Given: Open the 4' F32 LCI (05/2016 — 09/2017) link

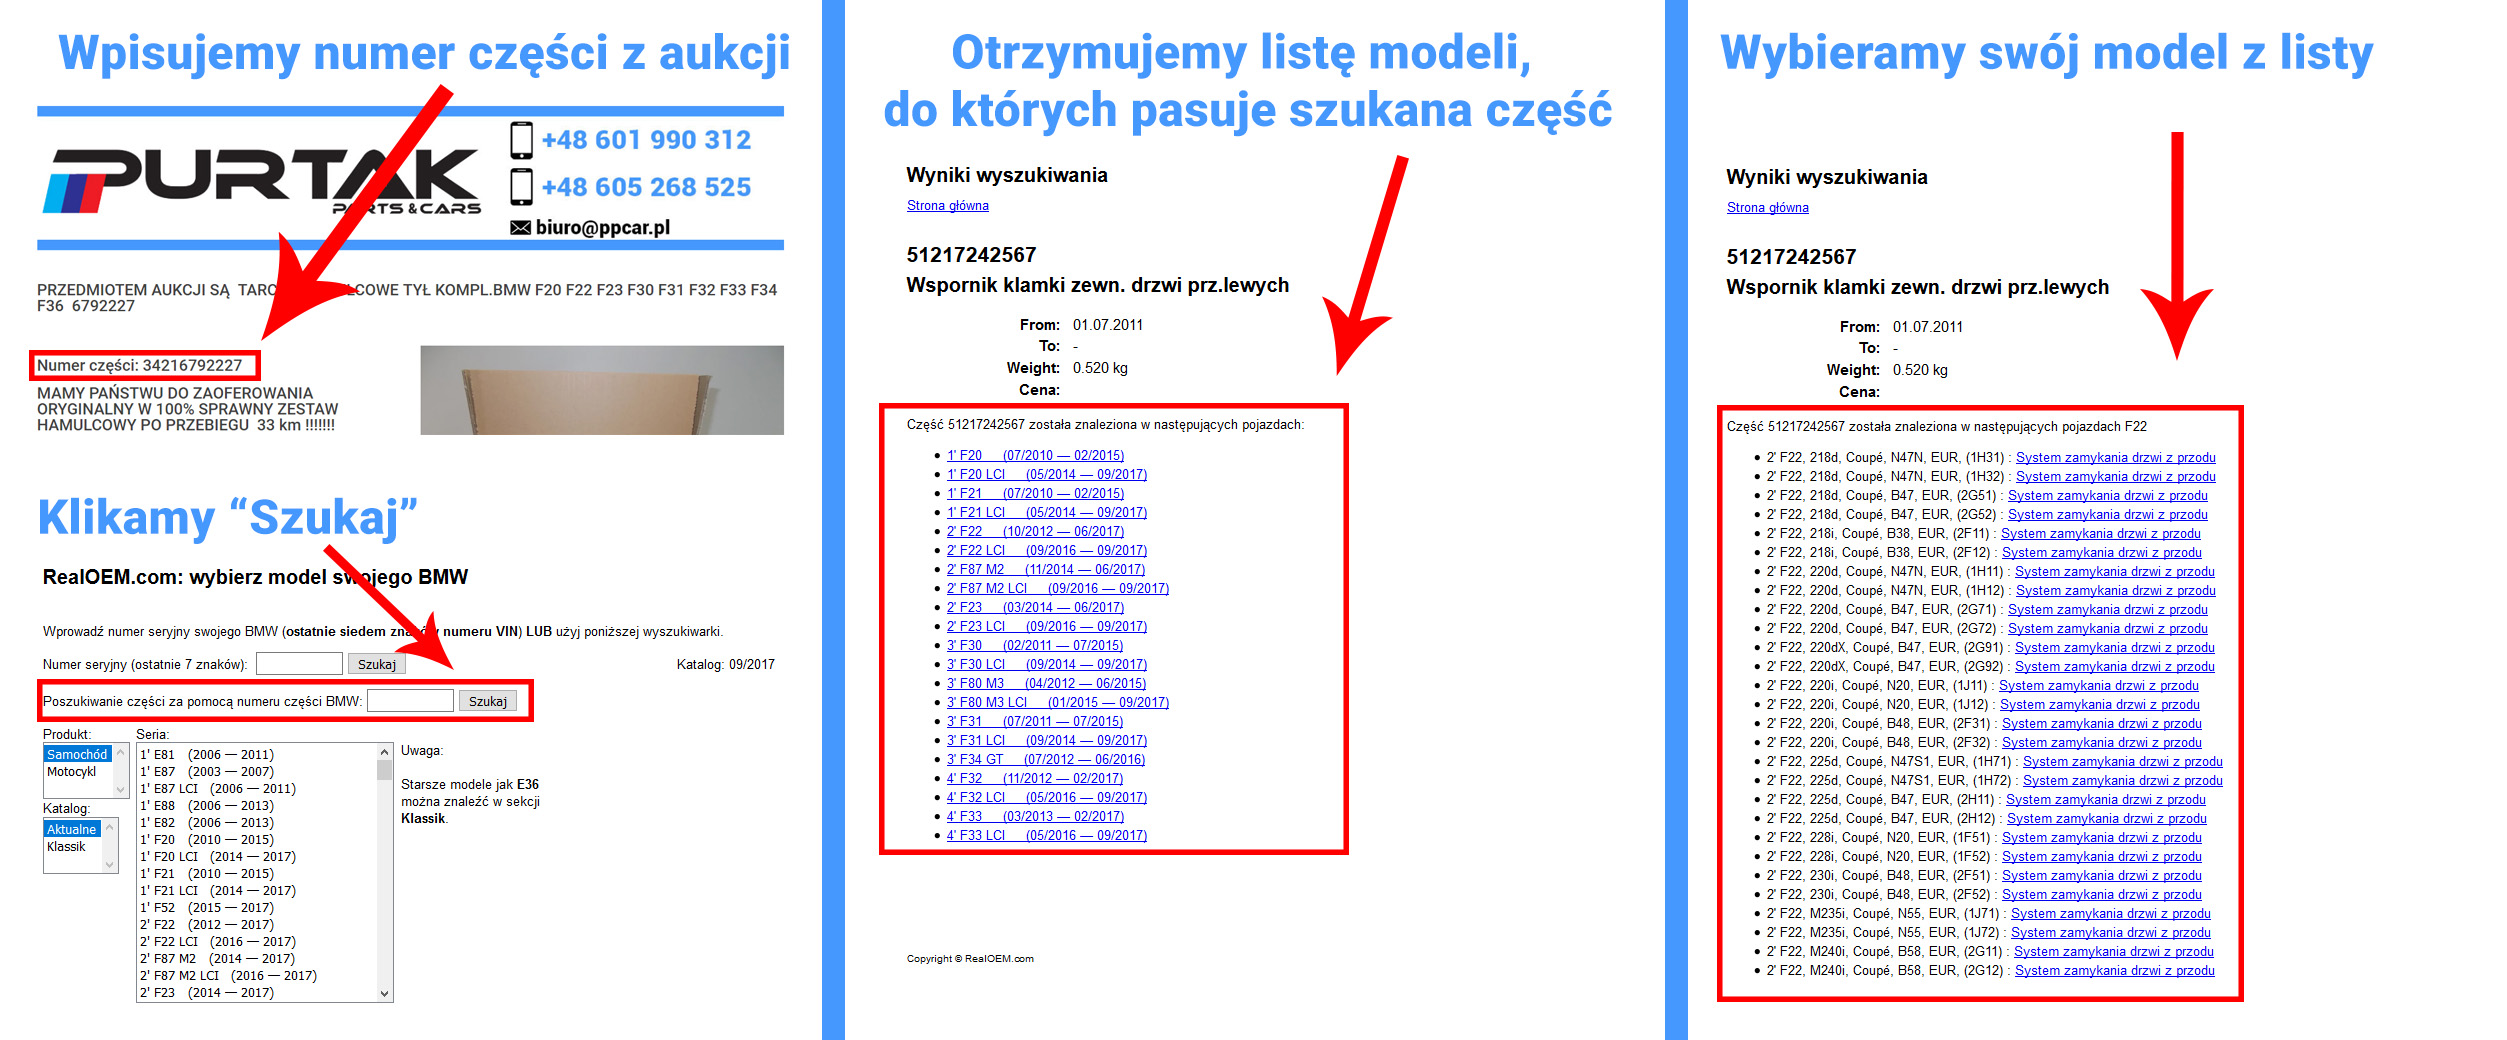Looking at the screenshot, I should (x=1047, y=797).
